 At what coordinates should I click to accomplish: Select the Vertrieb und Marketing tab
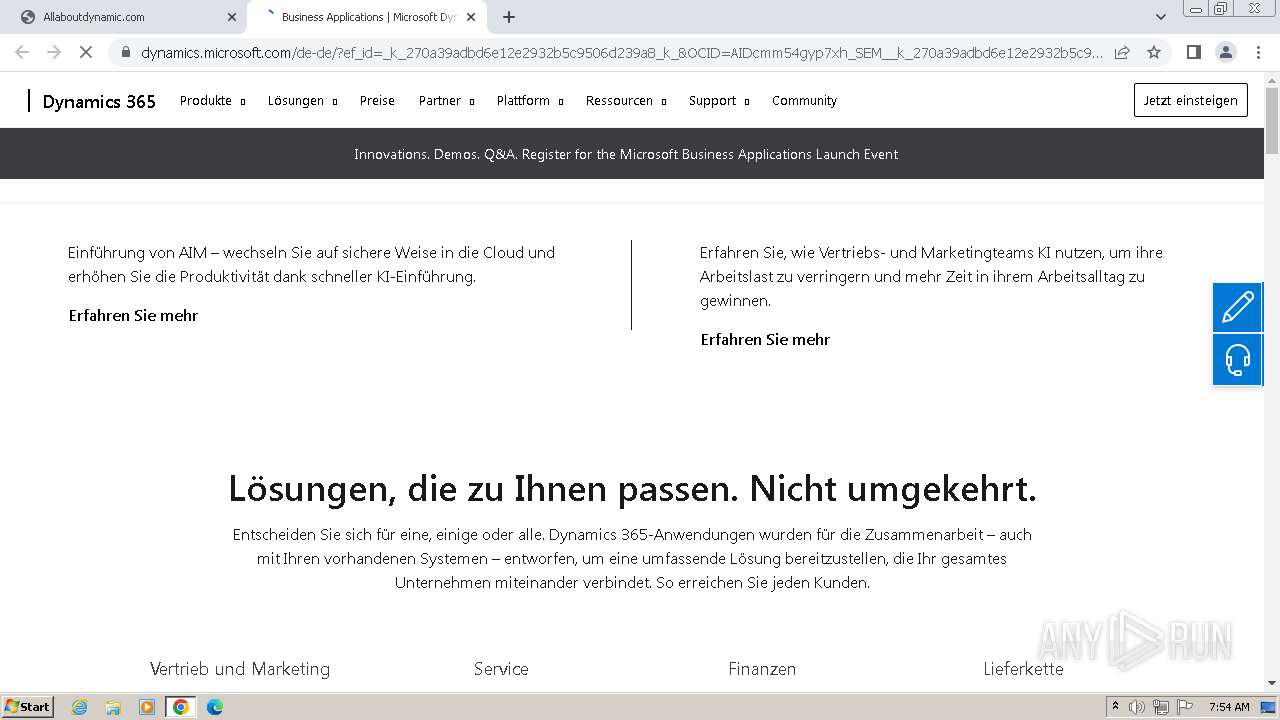click(240, 669)
